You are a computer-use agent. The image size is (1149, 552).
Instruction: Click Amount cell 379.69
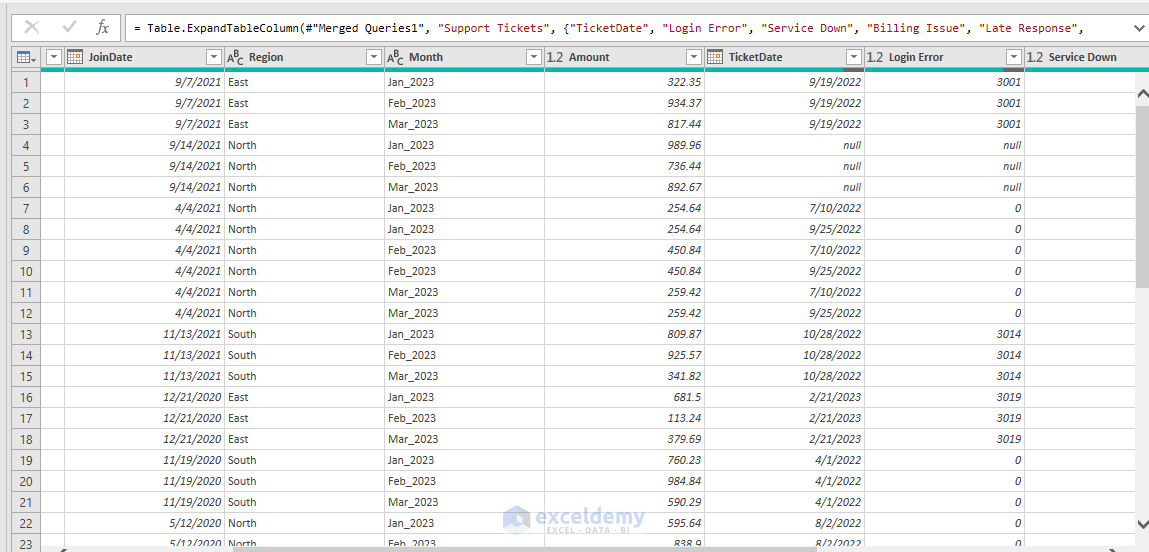(624, 439)
